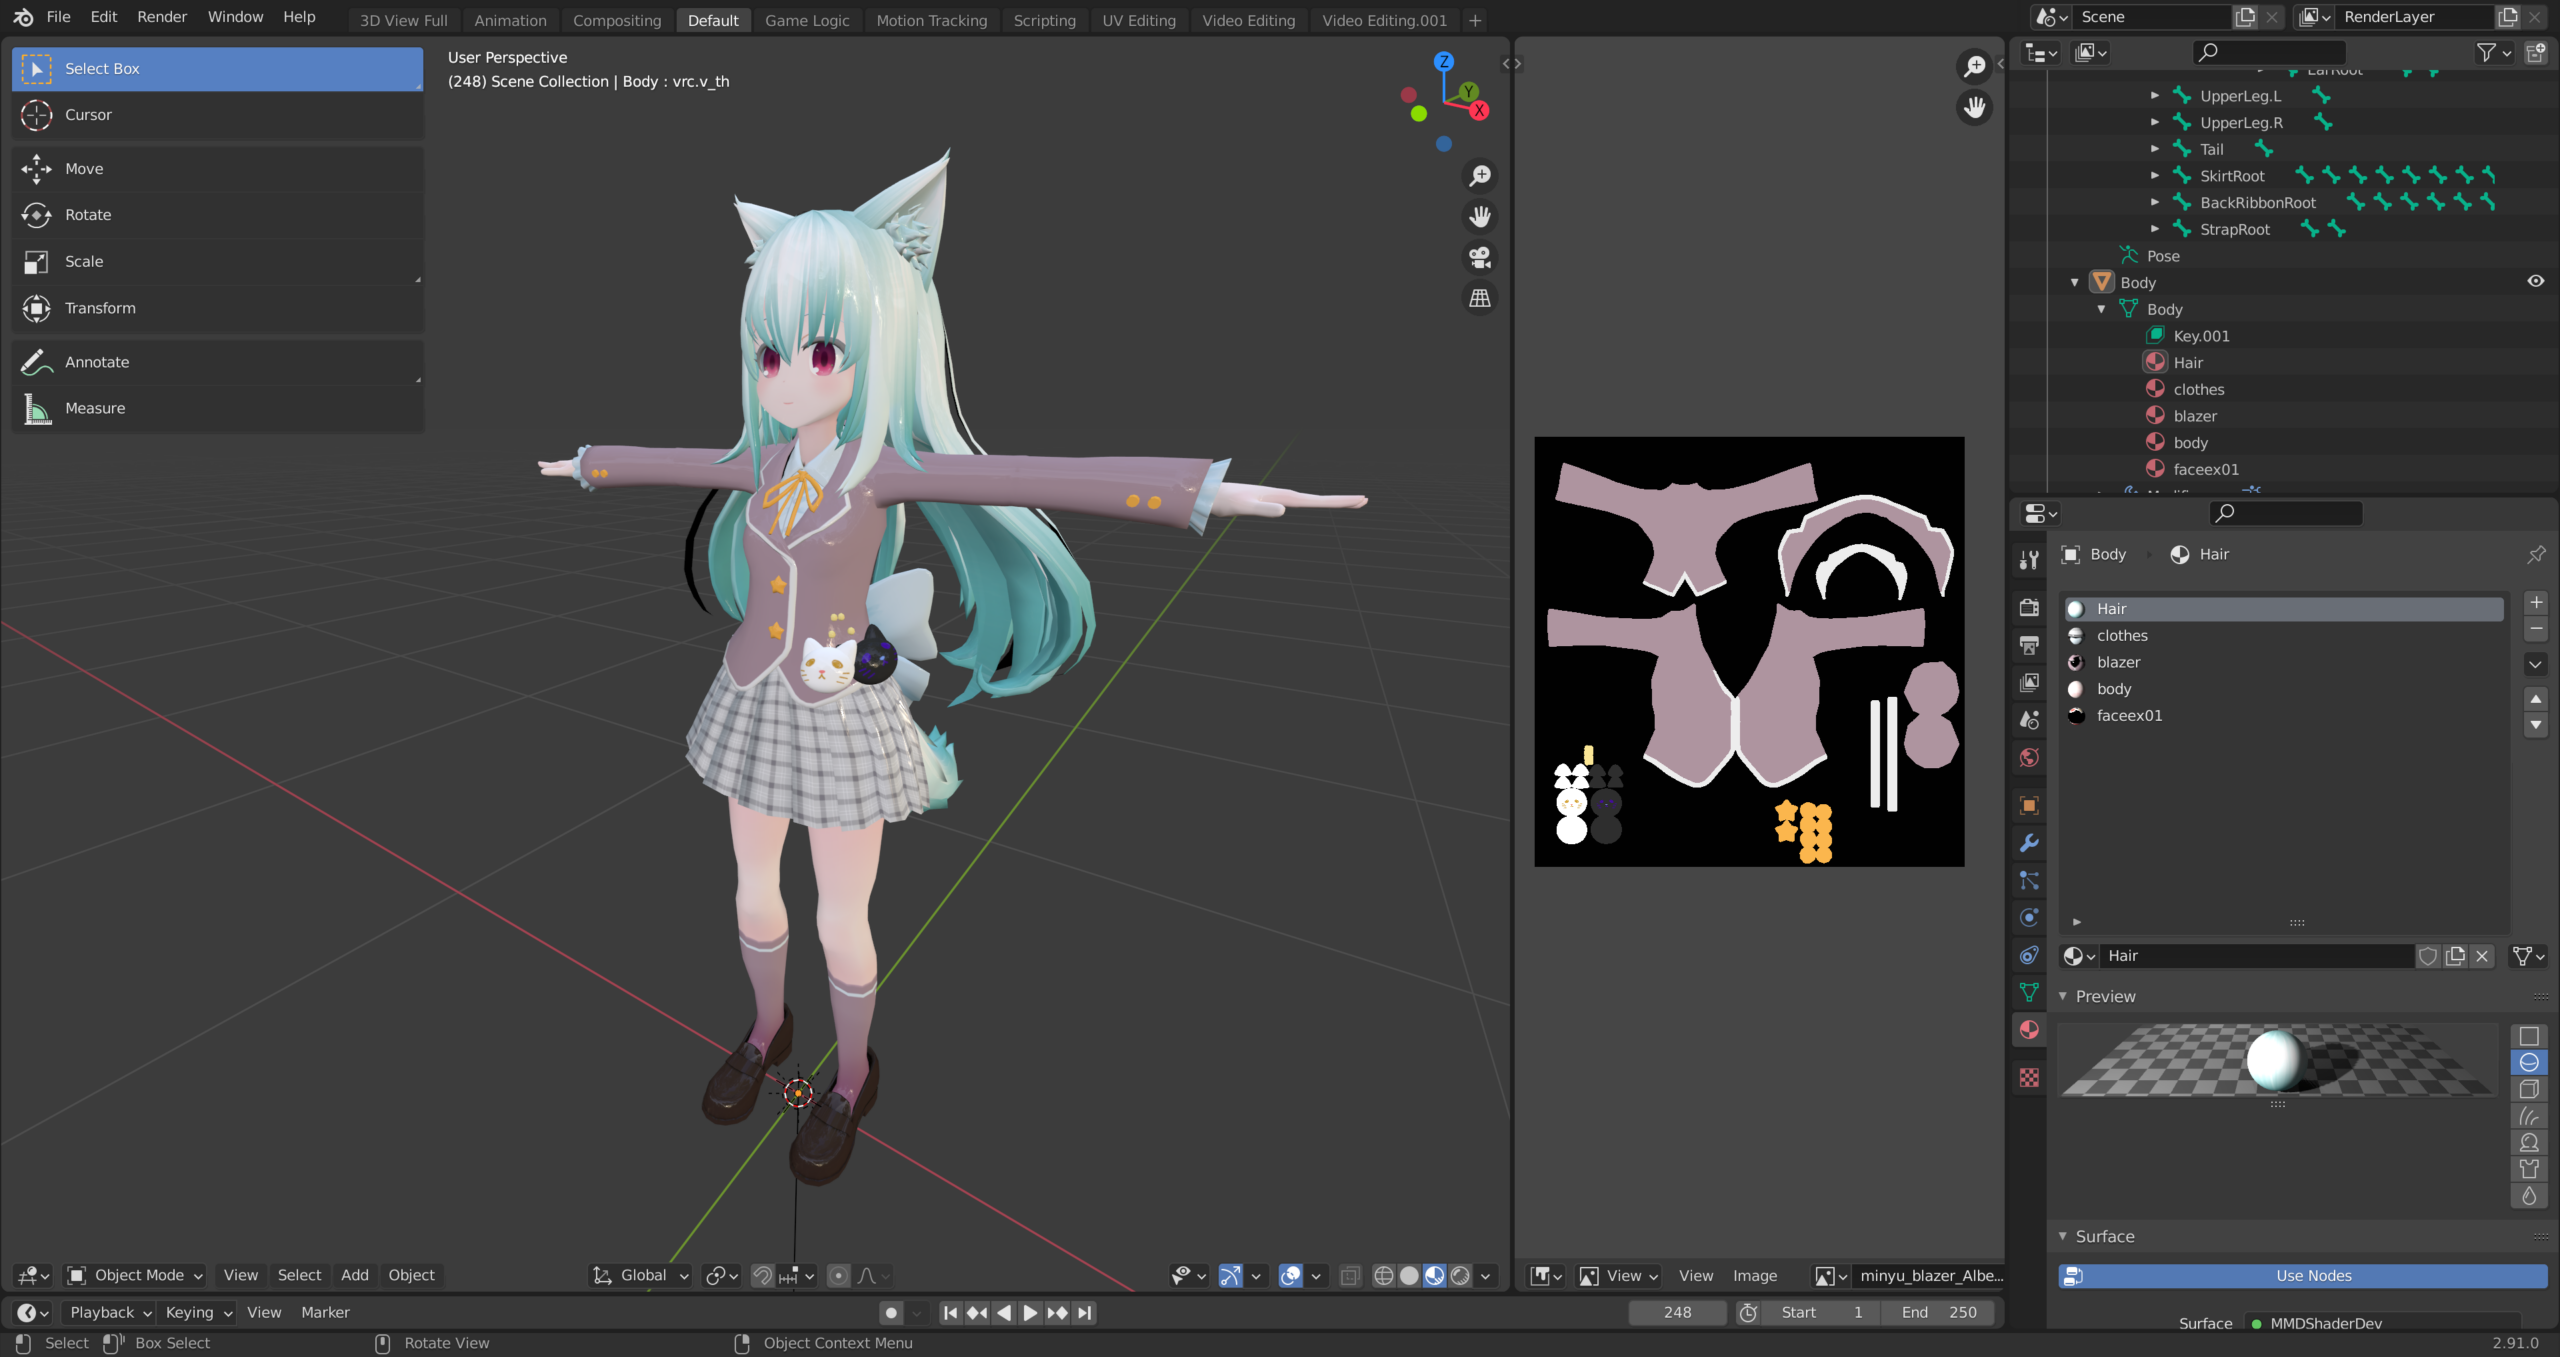Open the Render properties tab
The width and height of the screenshot is (2560, 1357).
coord(2029,607)
